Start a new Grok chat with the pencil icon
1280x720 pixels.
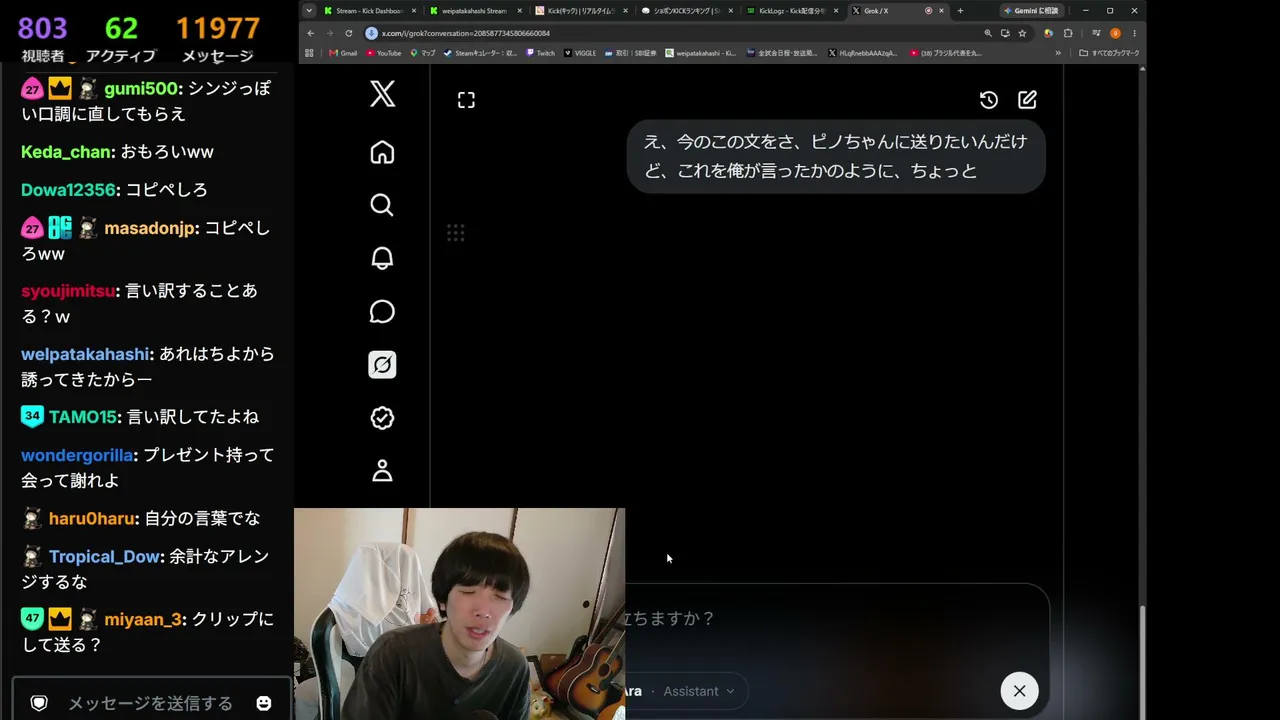(x=1027, y=100)
